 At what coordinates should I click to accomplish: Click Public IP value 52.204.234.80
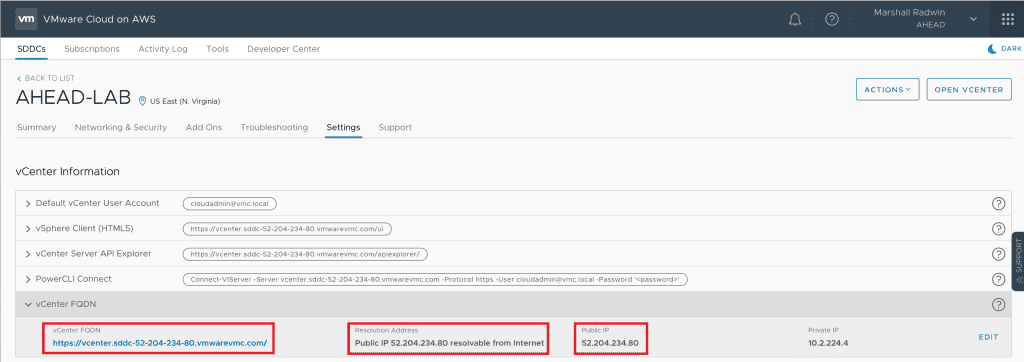610,343
